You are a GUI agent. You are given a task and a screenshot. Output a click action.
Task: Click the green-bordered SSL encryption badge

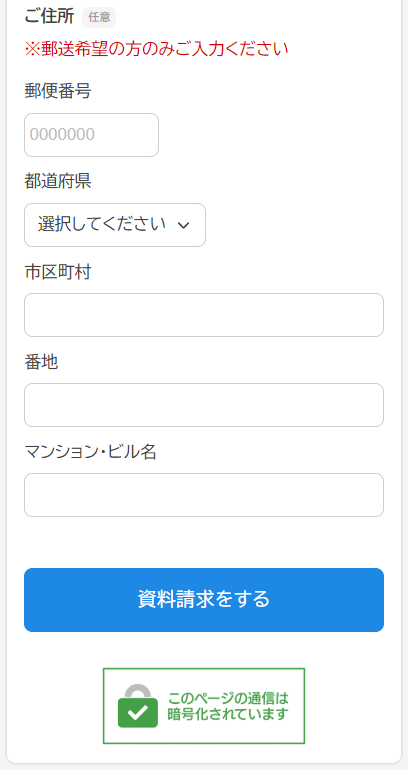tap(204, 706)
